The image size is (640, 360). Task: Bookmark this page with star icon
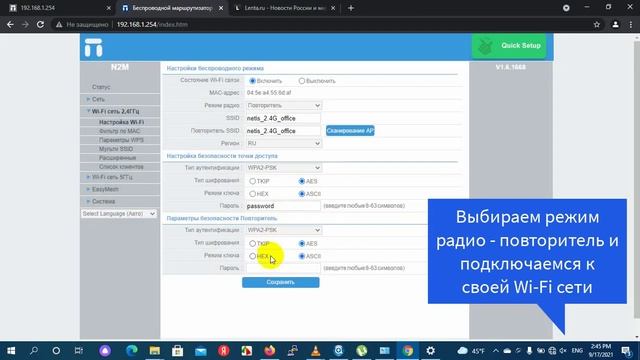click(597, 24)
